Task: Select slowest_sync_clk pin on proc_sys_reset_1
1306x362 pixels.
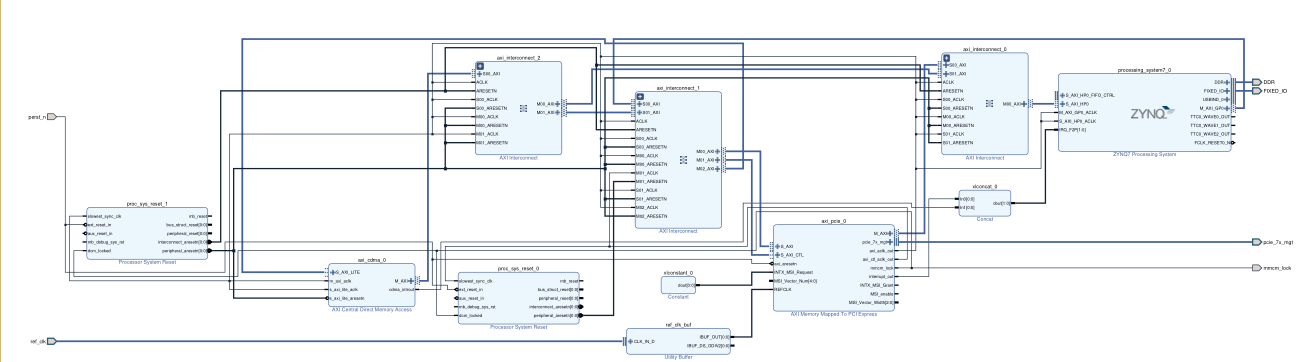Action: point(103,216)
